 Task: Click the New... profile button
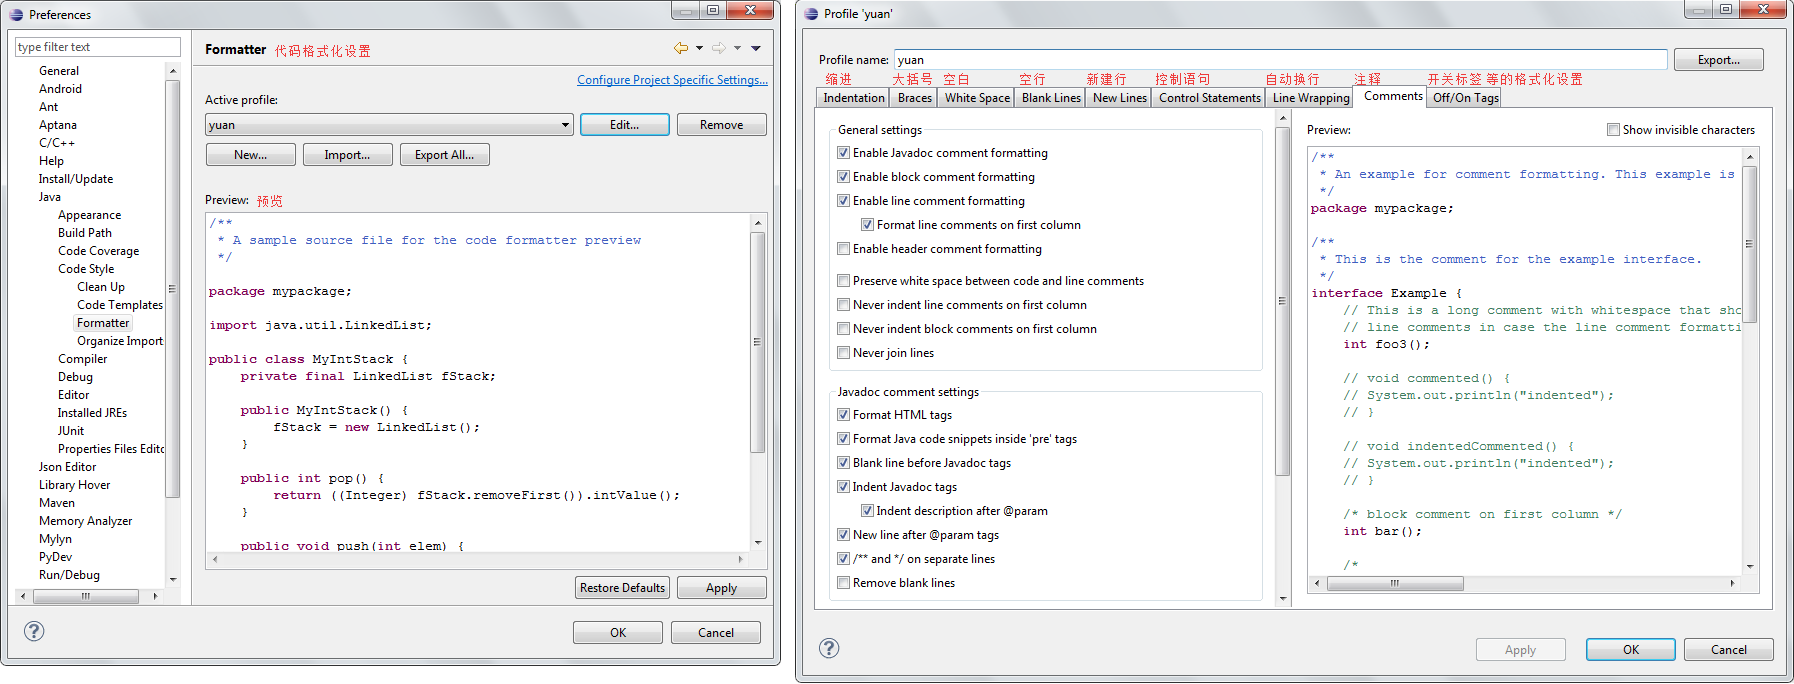click(x=251, y=155)
